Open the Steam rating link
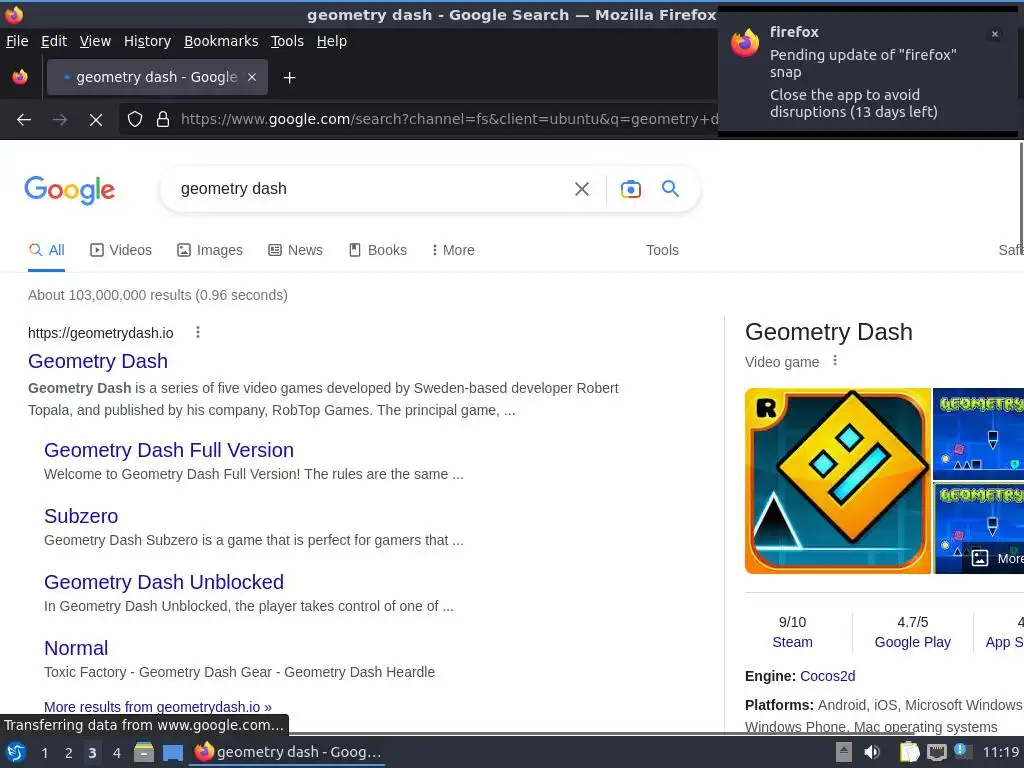 792,642
